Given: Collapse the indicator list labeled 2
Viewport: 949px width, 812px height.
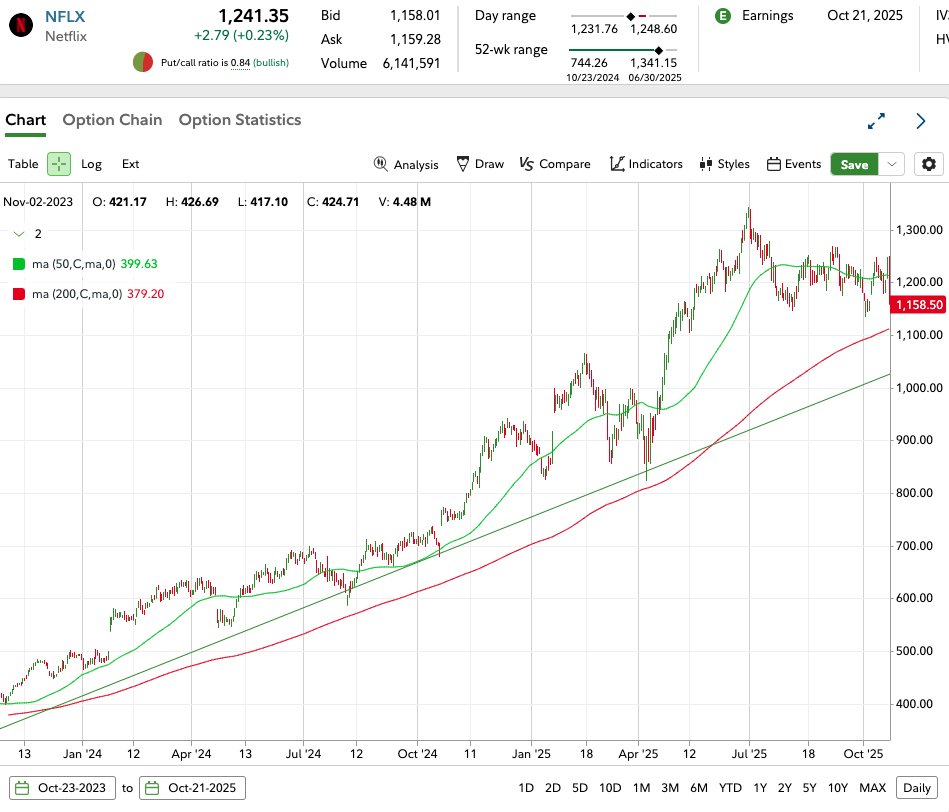Looking at the screenshot, I should 20,233.
